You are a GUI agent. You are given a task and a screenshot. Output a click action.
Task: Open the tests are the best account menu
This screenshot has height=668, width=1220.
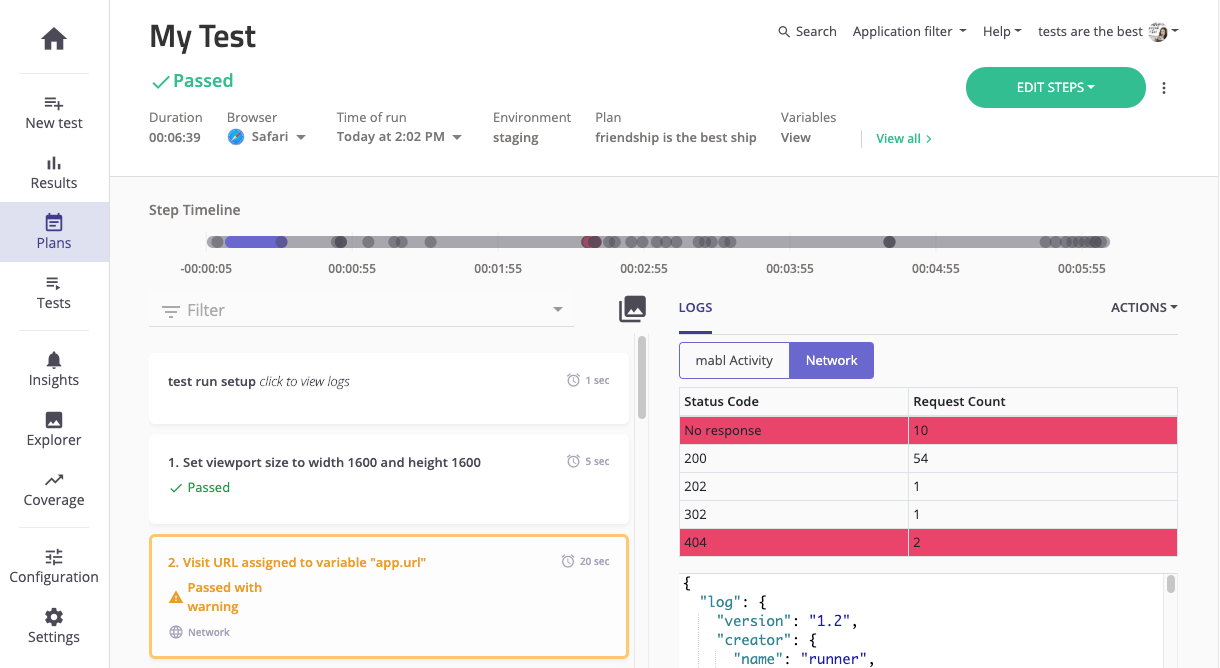pos(1108,32)
